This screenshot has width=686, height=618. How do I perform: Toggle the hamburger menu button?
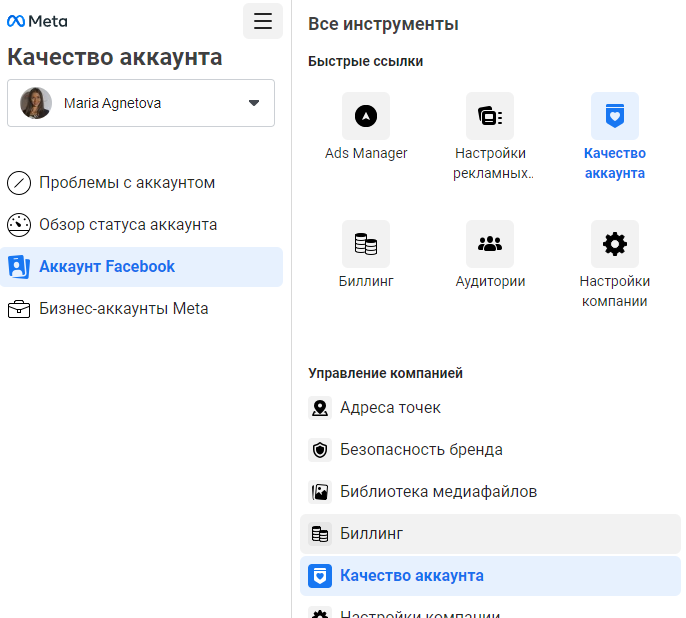coord(263,21)
